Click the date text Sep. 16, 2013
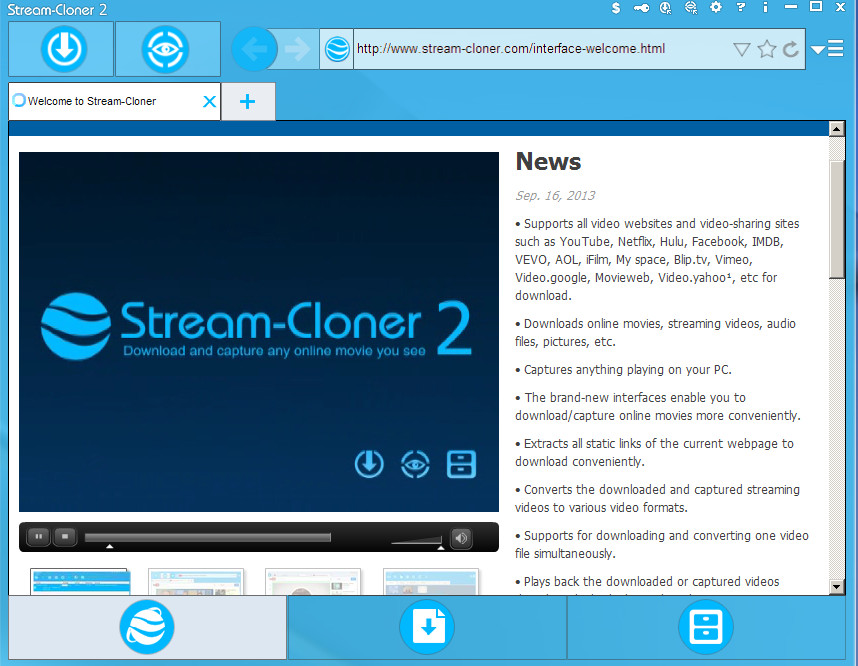This screenshot has width=858, height=666. pyautogui.click(x=555, y=195)
